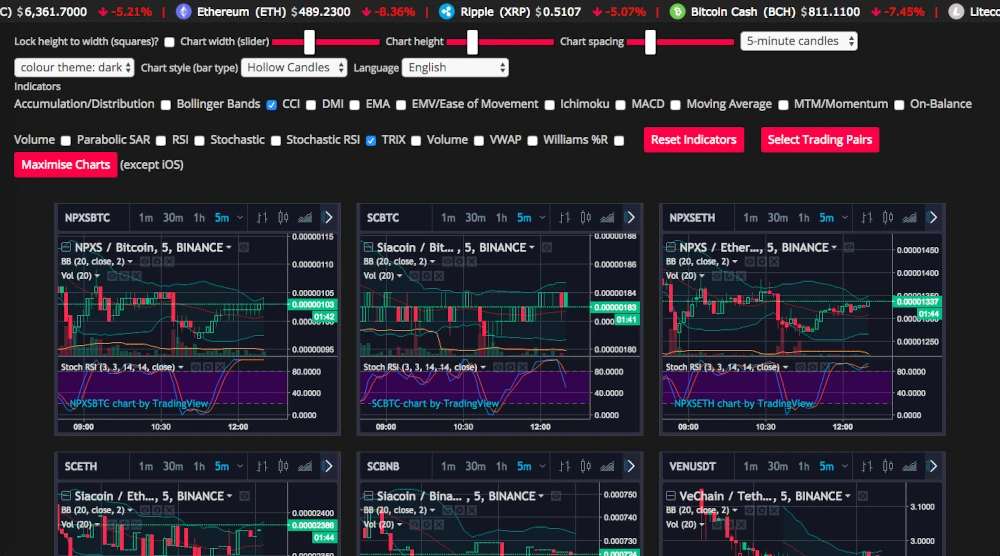
Task: Open the 5-minute candles interval dropdown
Action: point(798,41)
